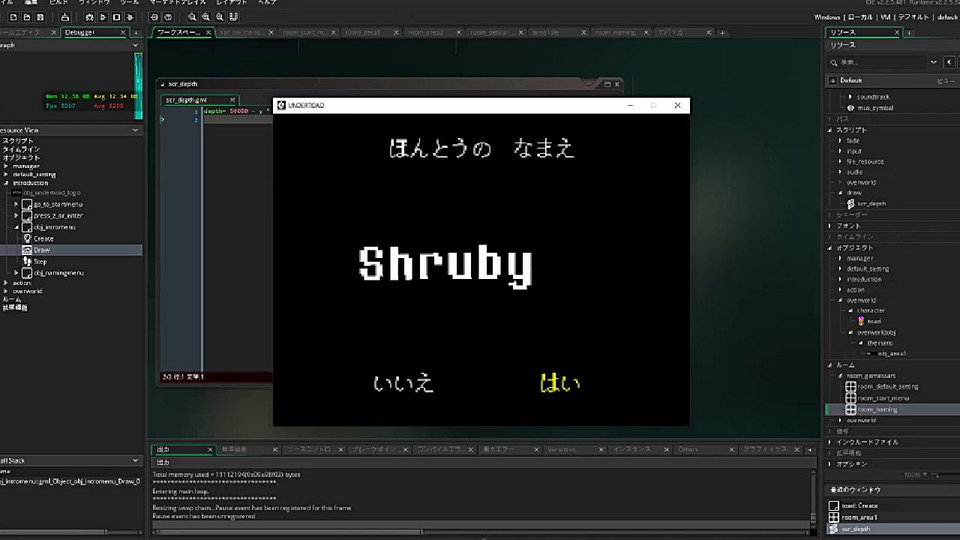This screenshot has height=540, width=960.
Task: Open the ヘルプ menu in menu bar
Action: pos(266,2)
